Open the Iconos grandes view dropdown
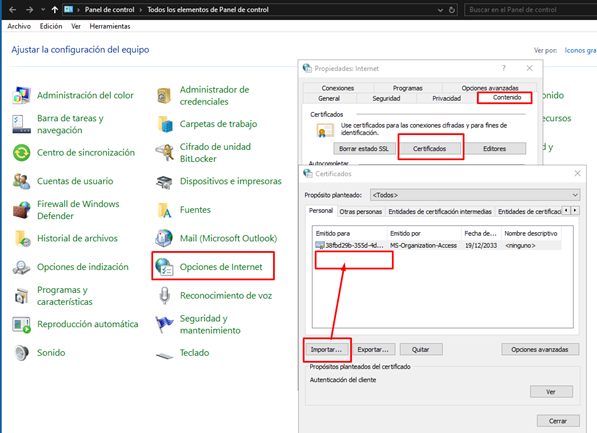Screen dimensions: 597x433 [x=581, y=50]
